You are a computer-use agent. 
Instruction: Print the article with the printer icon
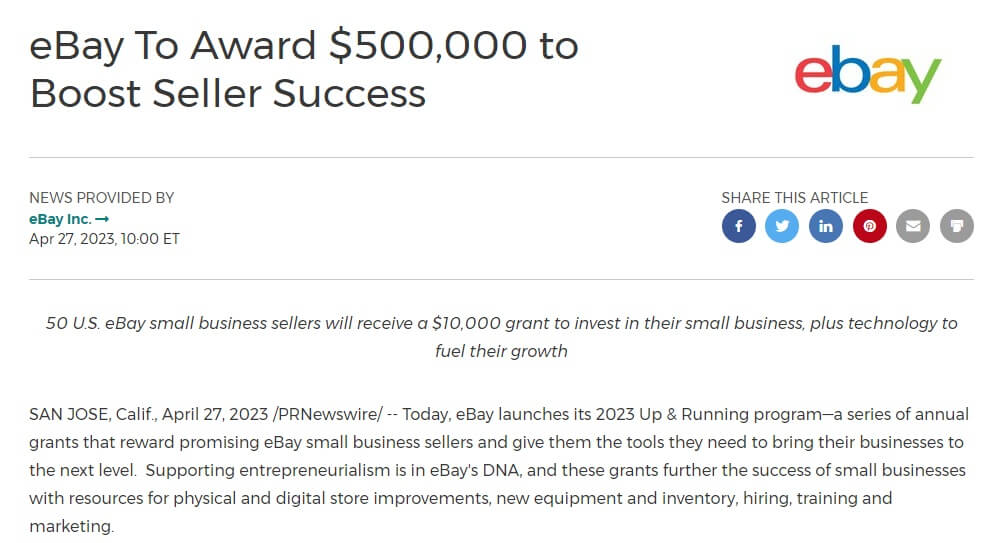click(x=957, y=226)
